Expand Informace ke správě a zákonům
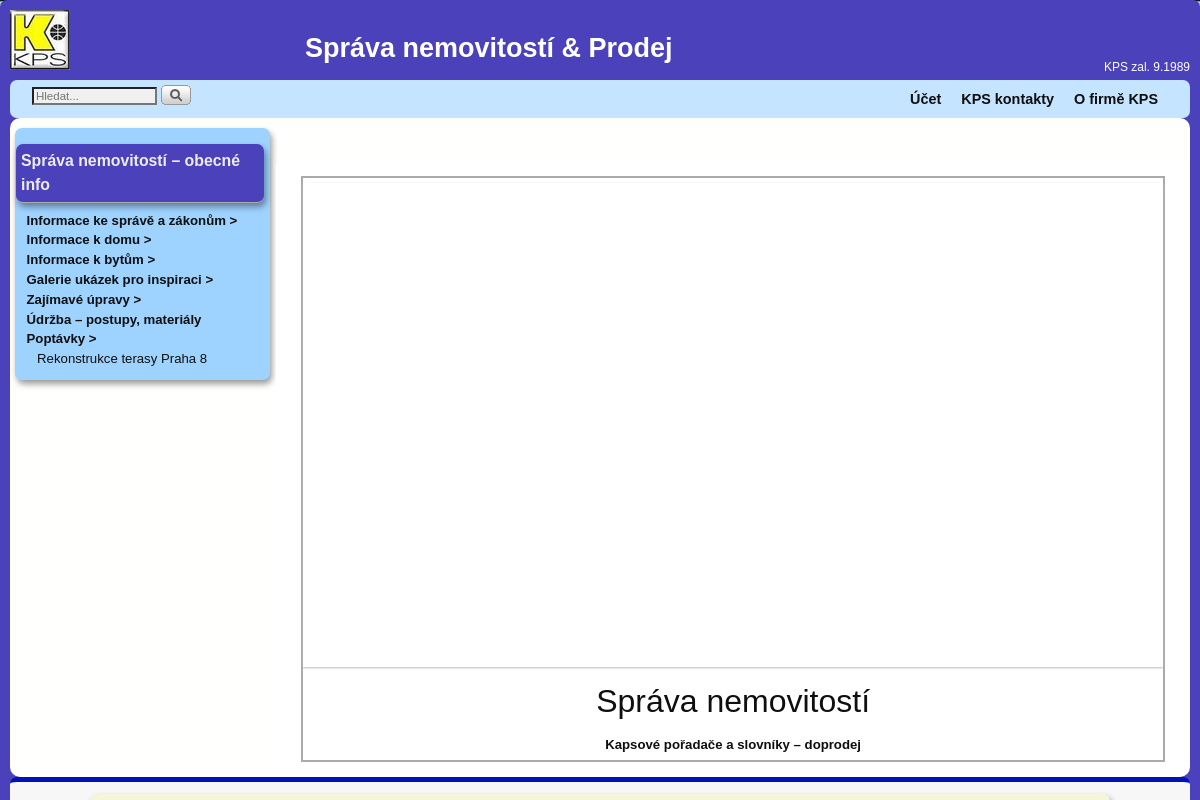 132,220
